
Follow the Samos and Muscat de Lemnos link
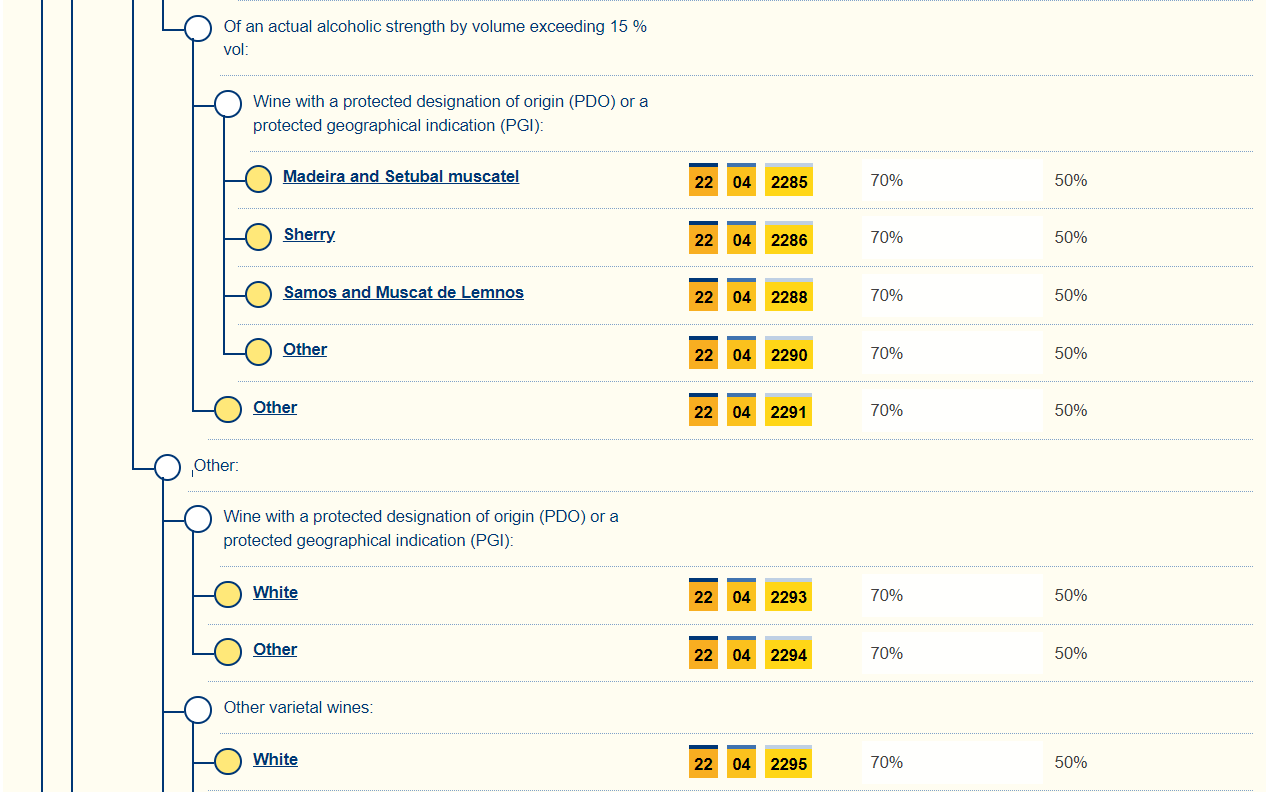403,293
